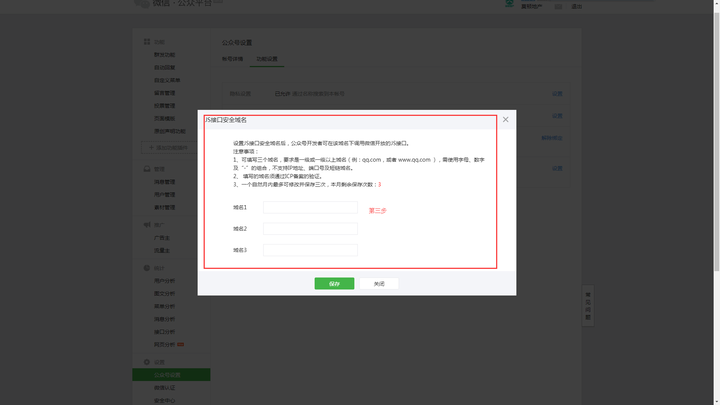
Task: Open 图文分析 in the sidebar
Action: click(x=164, y=293)
